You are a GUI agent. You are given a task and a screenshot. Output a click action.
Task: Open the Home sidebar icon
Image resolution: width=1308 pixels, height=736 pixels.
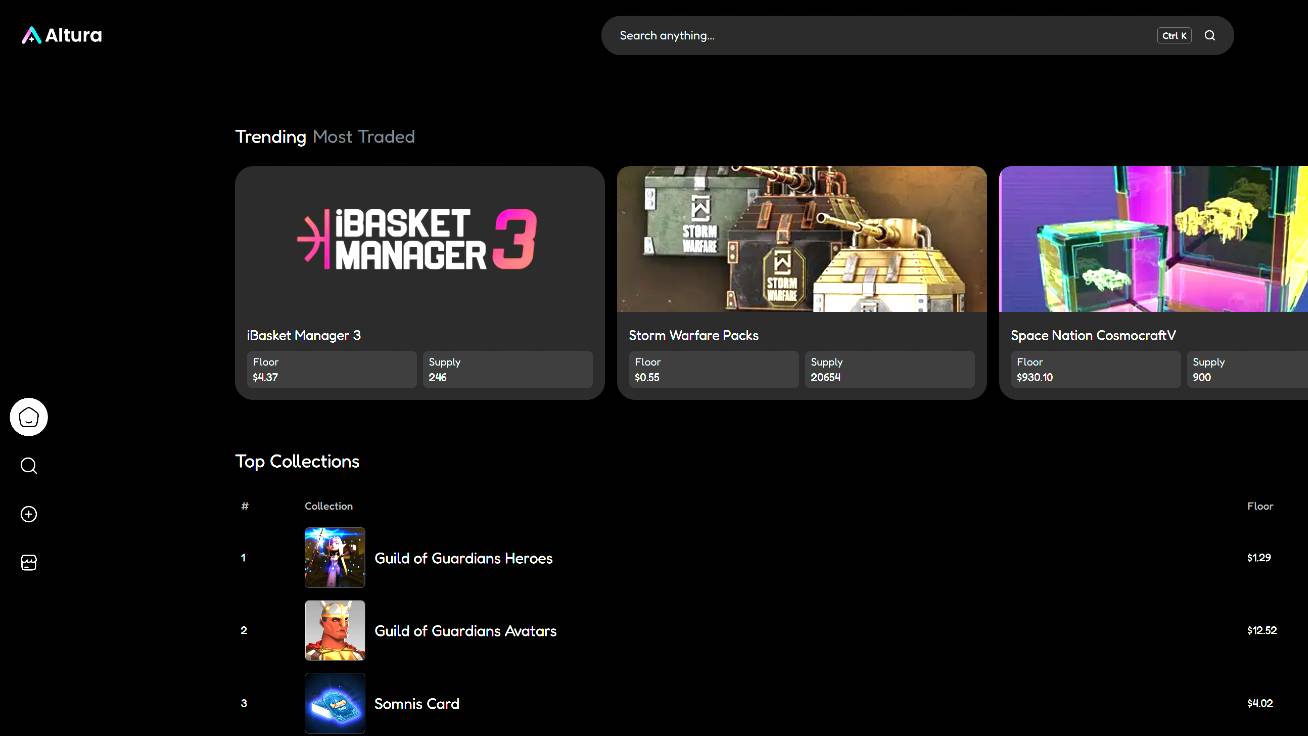29,417
